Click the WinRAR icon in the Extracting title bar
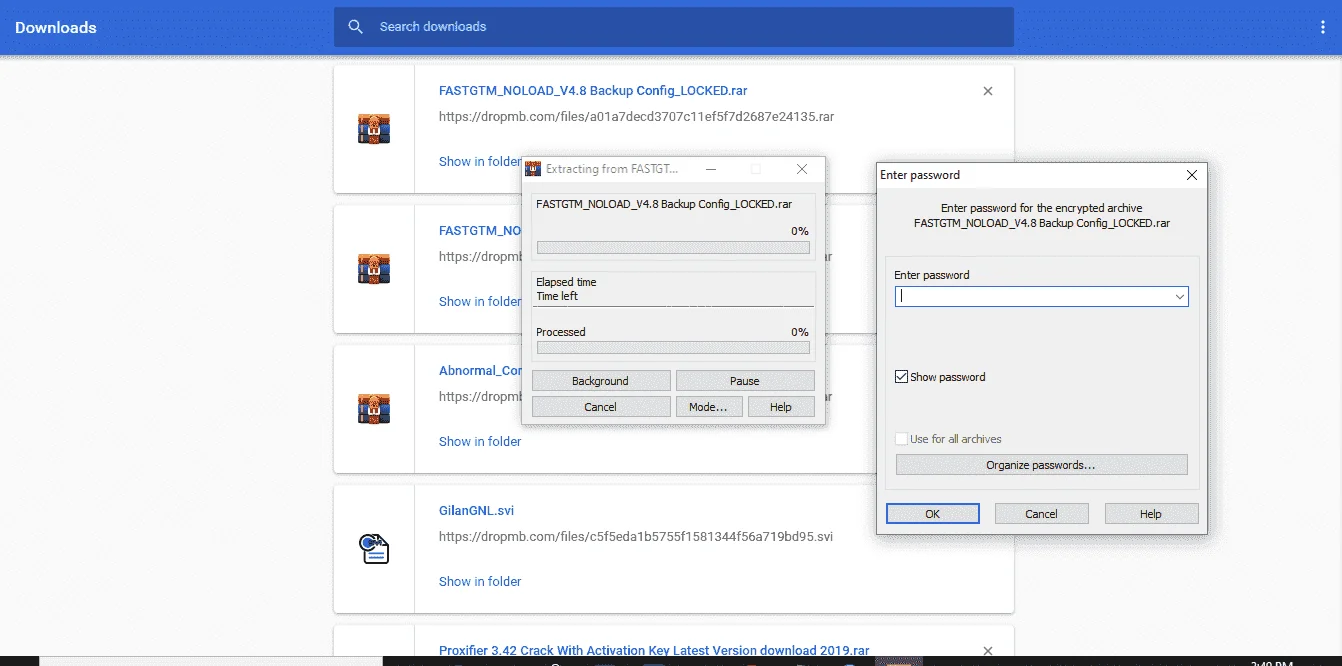 point(533,169)
